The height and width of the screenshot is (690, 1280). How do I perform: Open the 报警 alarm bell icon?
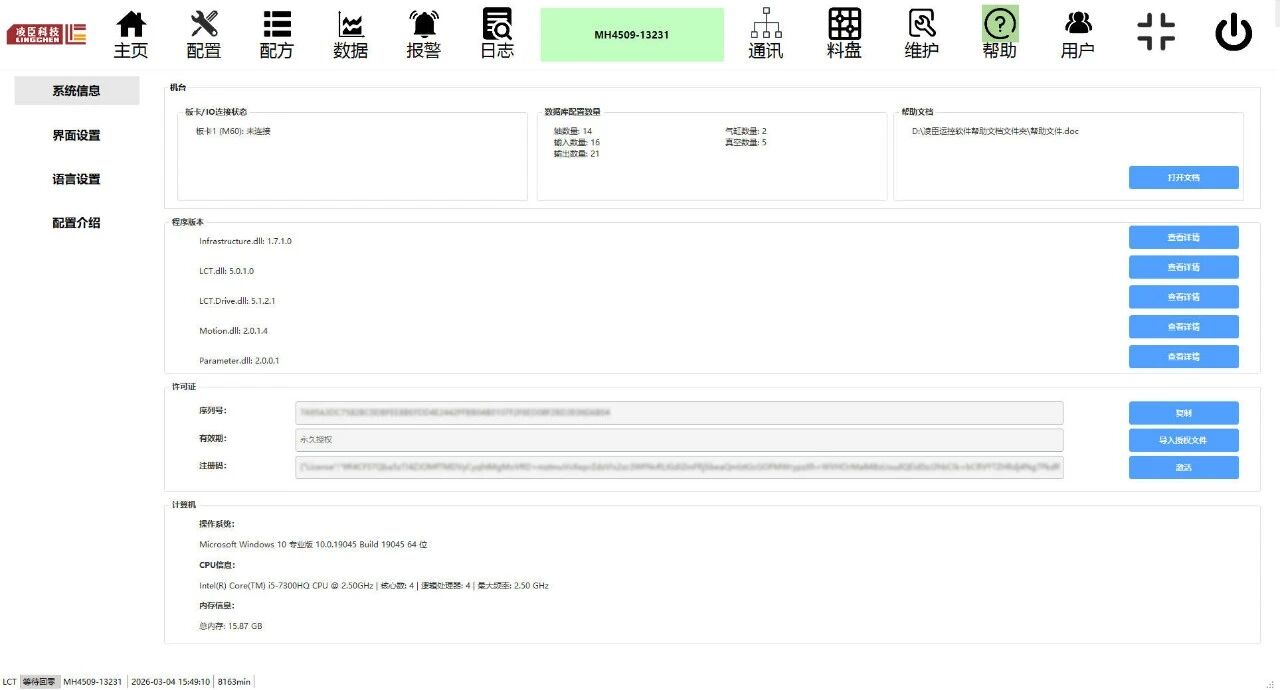(424, 35)
